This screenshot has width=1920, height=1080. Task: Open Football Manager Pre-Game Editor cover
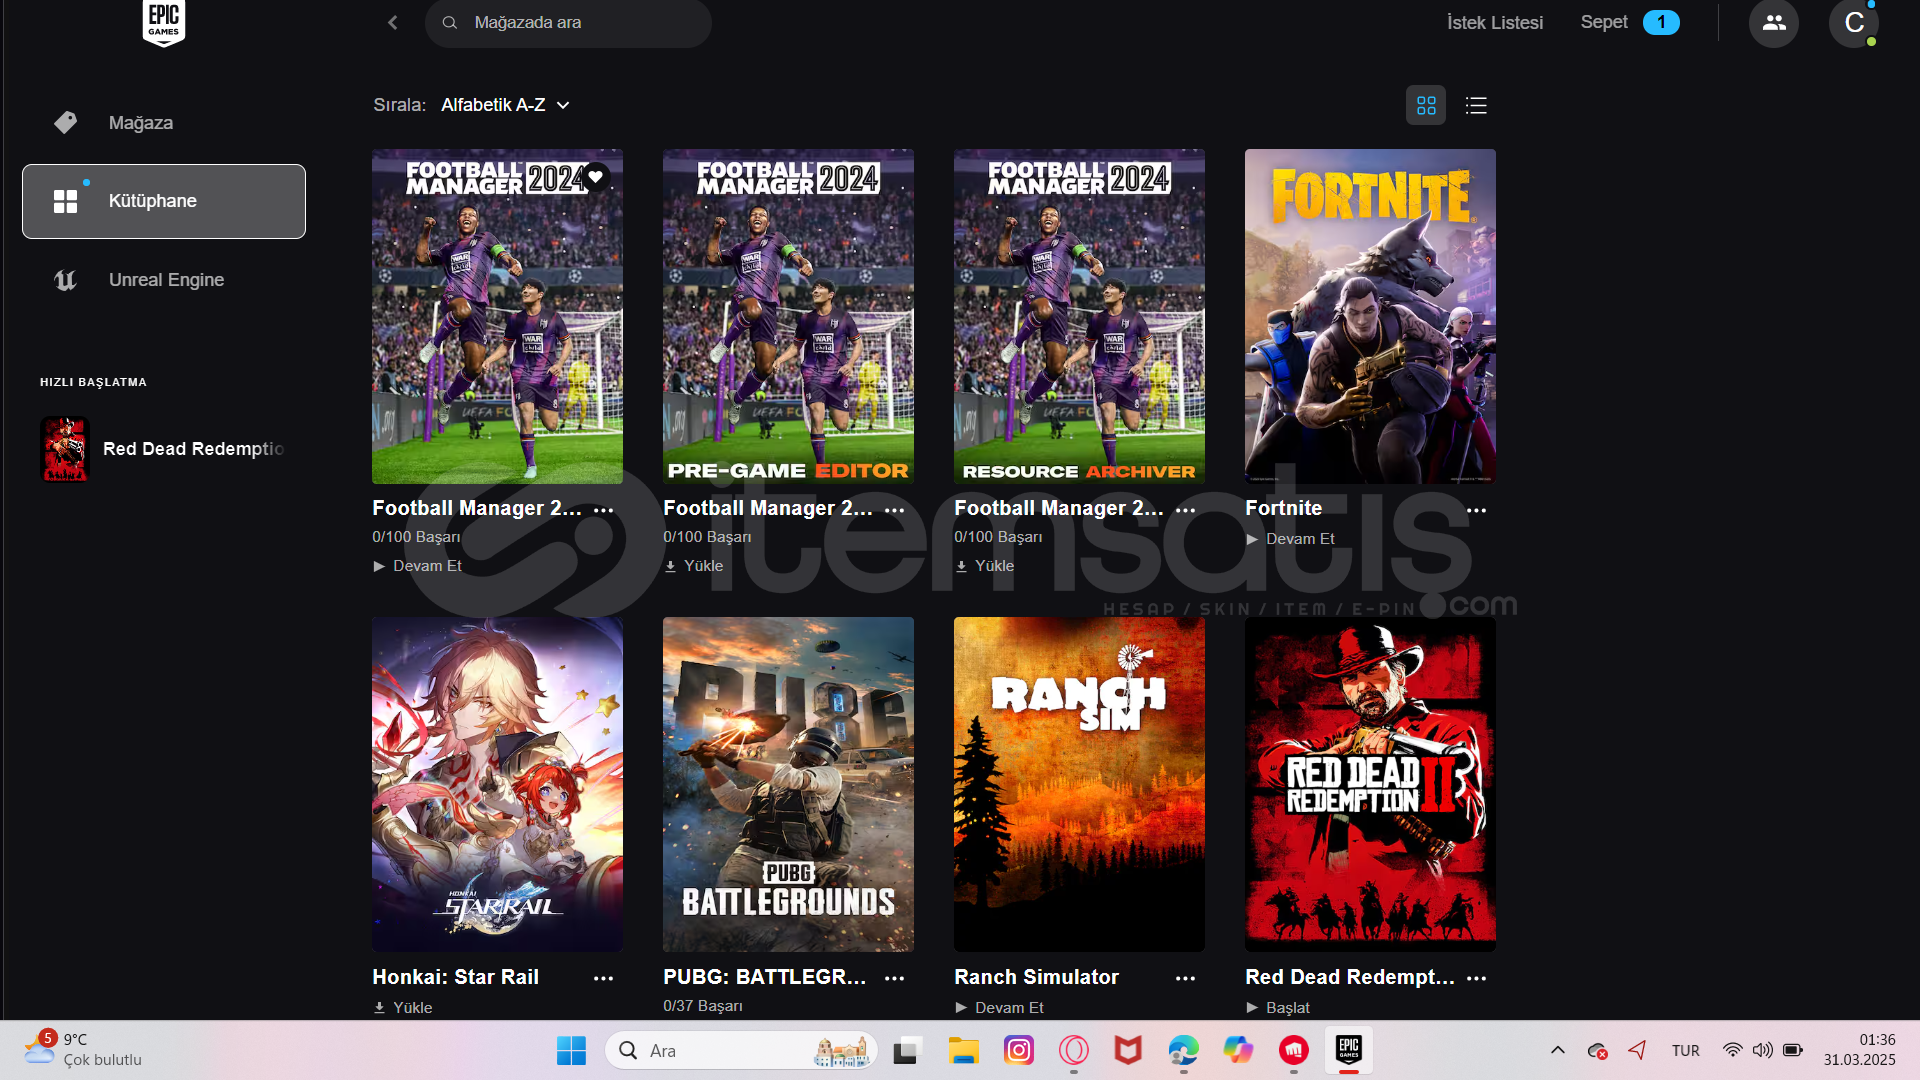point(788,316)
